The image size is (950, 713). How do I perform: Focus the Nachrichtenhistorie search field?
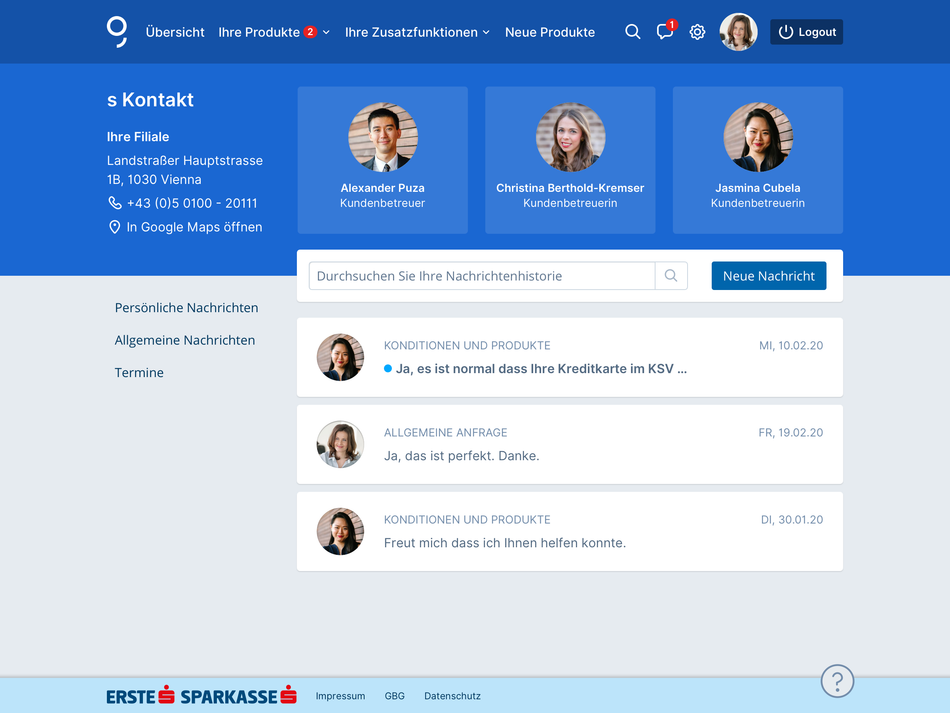click(x=482, y=276)
